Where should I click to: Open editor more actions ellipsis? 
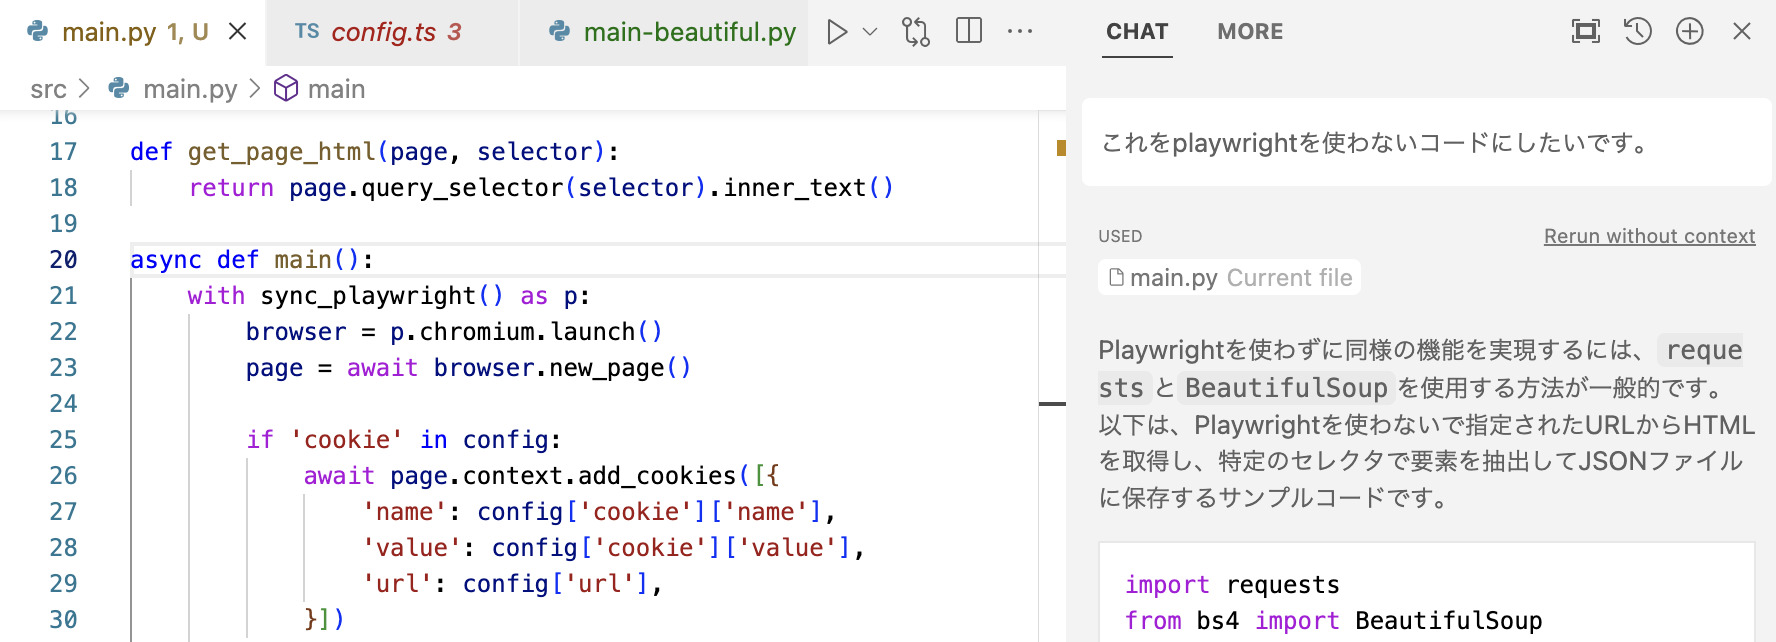pos(1020,32)
